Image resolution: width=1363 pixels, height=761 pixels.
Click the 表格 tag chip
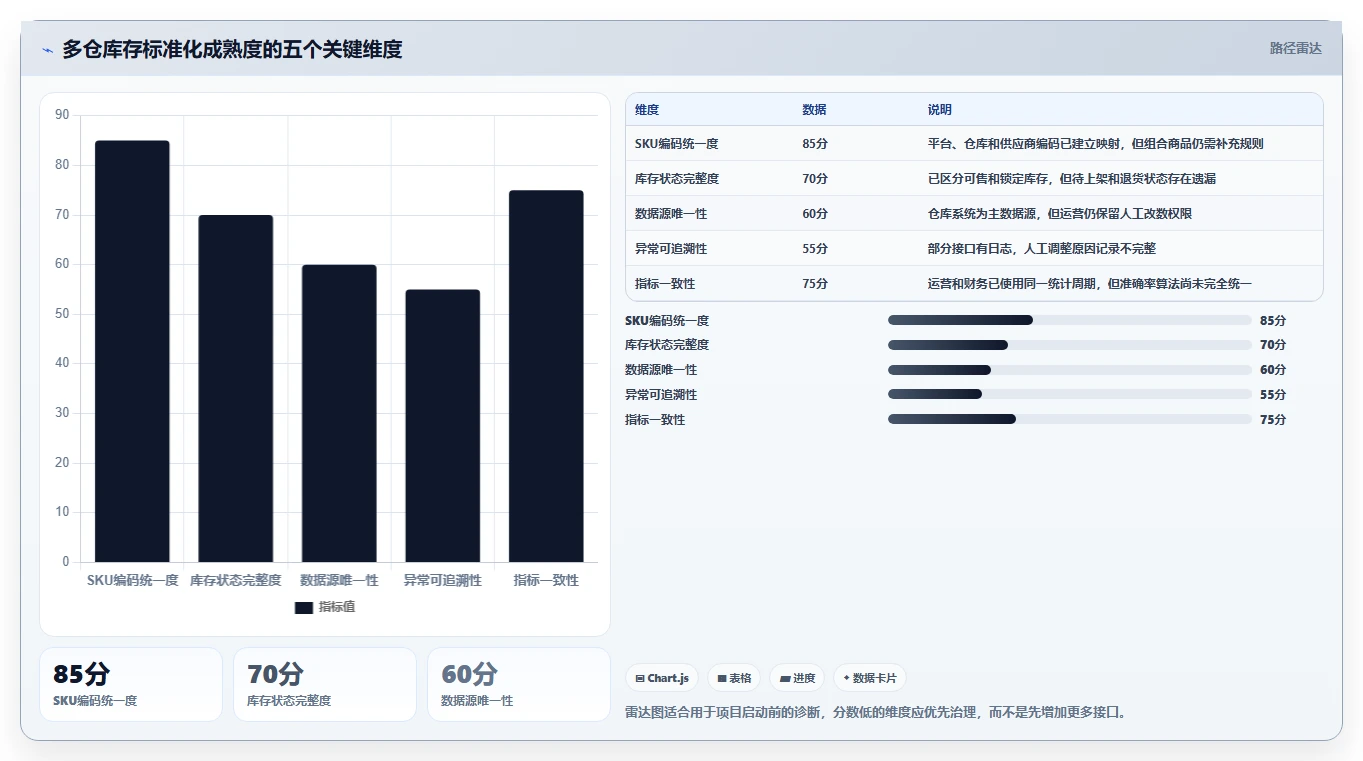pos(735,678)
